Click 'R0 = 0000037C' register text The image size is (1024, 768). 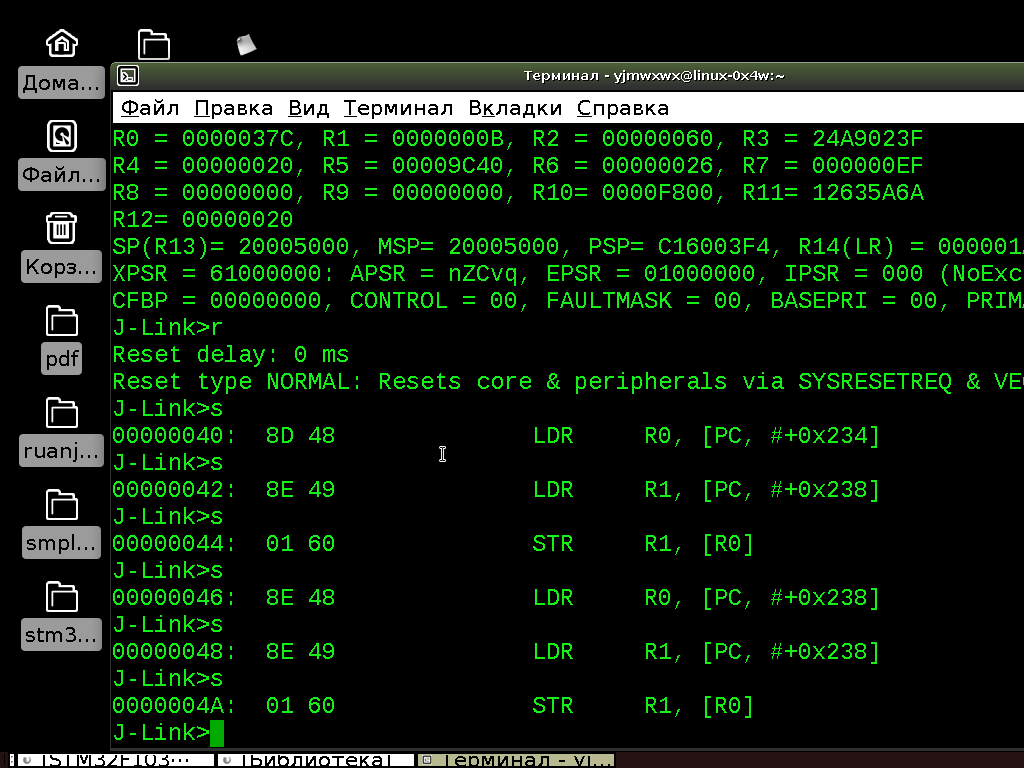(x=208, y=138)
